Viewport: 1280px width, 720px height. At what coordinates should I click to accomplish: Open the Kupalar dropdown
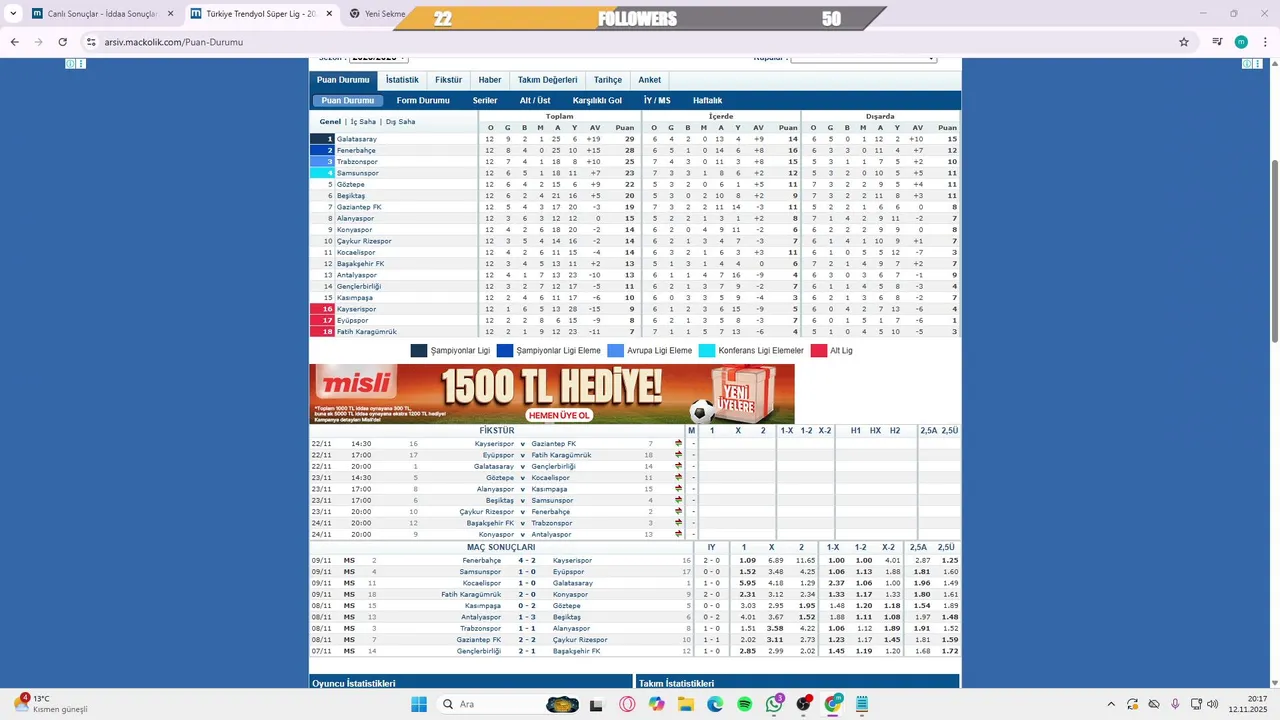863,59
